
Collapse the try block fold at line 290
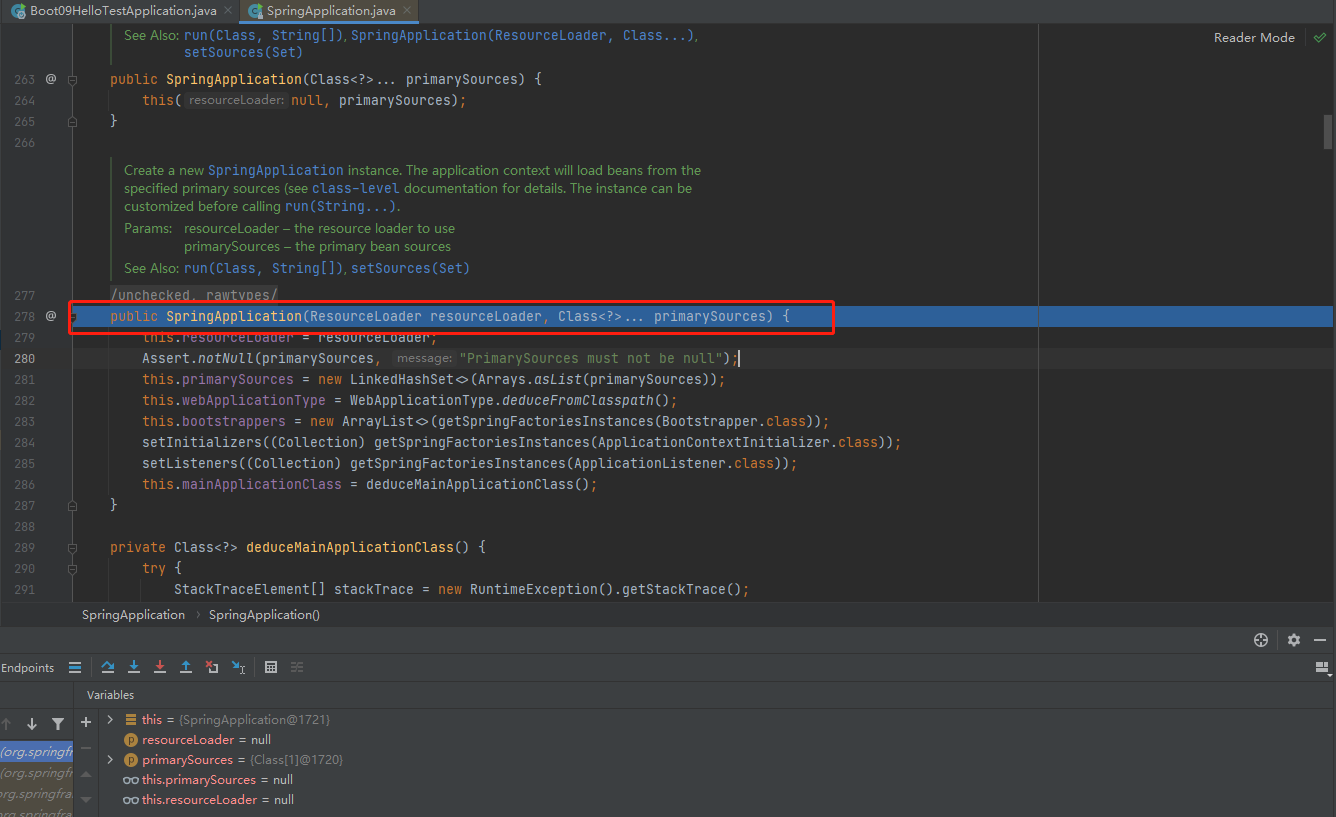72,569
